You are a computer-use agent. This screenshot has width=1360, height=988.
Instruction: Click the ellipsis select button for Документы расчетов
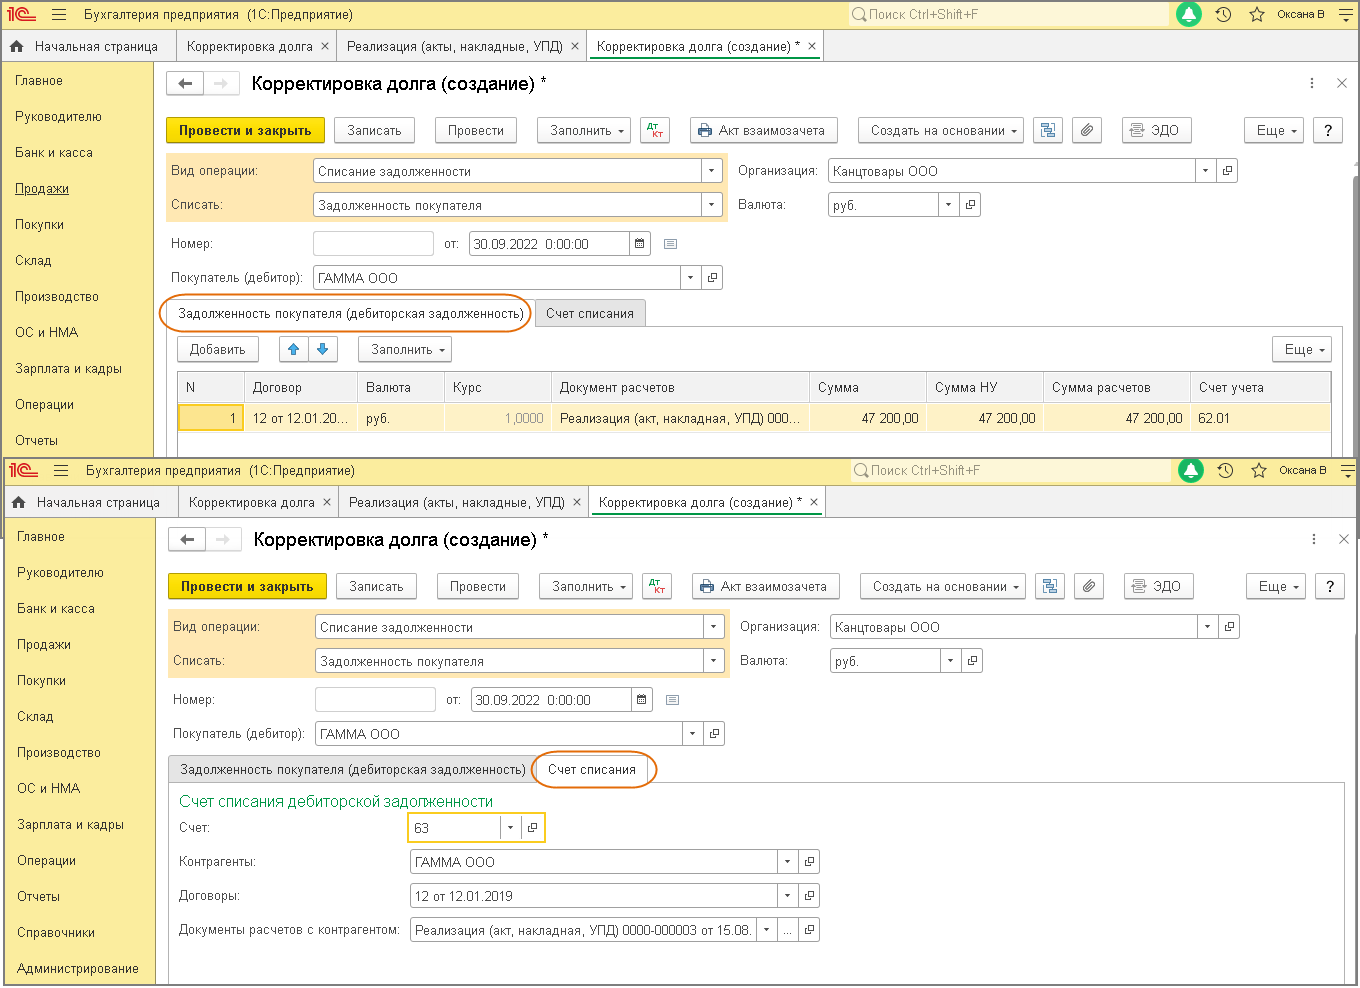coord(788,930)
